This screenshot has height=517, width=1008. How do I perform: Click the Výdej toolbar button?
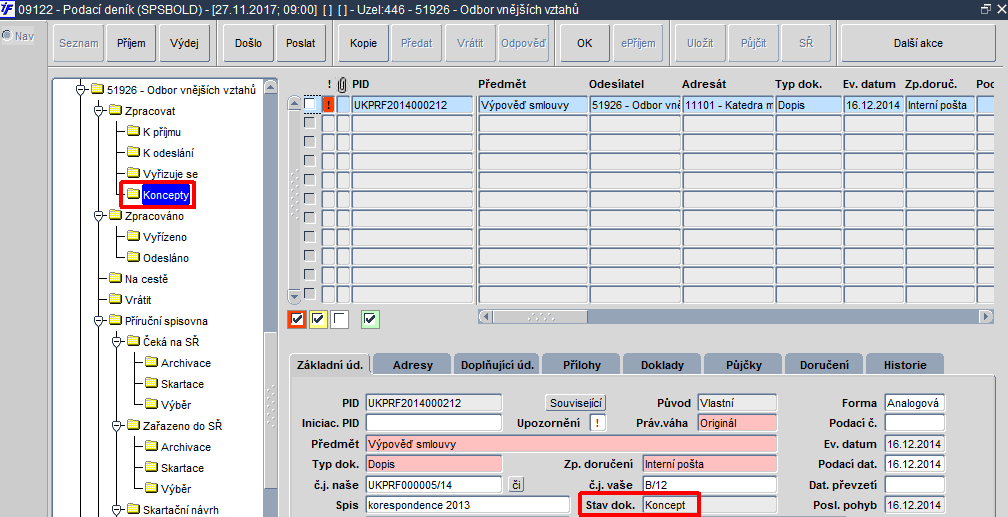pos(184,43)
